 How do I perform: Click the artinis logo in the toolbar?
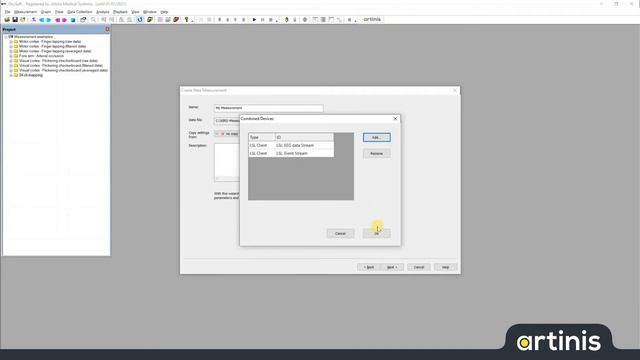click(x=372, y=19)
